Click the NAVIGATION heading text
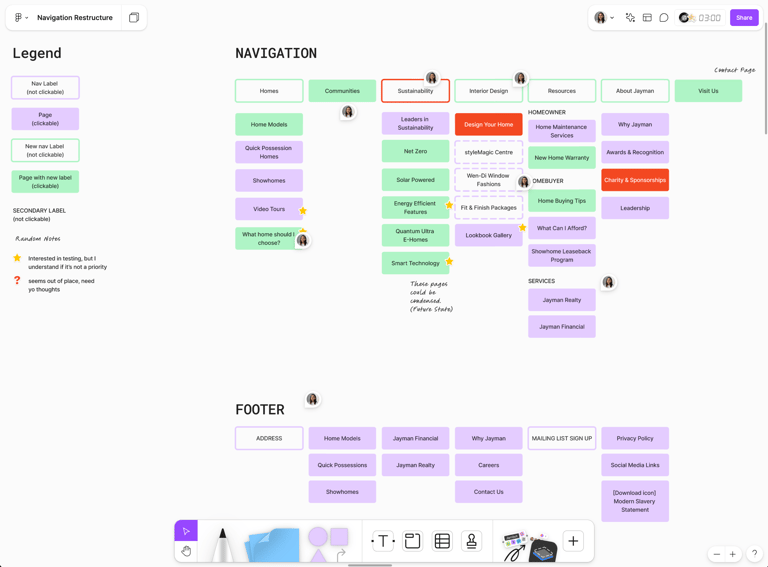 pos(276,53)
